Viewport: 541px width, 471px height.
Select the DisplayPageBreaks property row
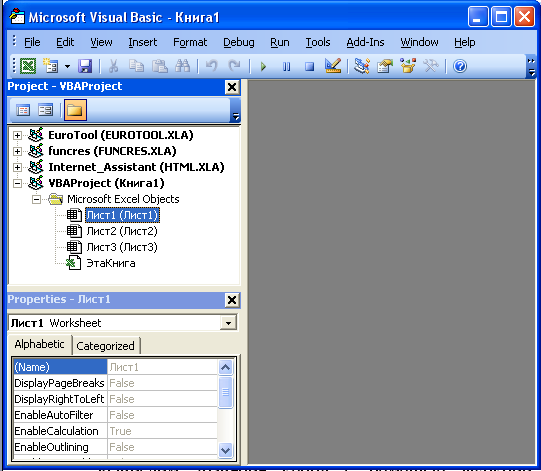(x=115, y=383)
